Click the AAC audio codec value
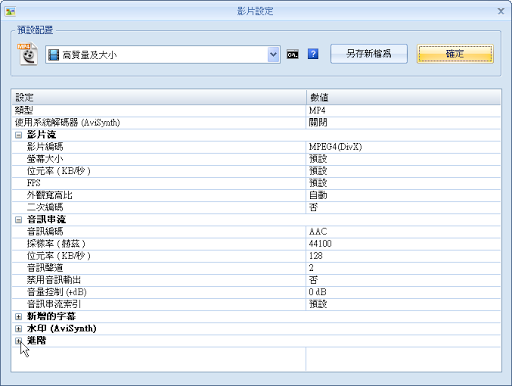This screenshot has height=386, width=512. click(318, 232)
